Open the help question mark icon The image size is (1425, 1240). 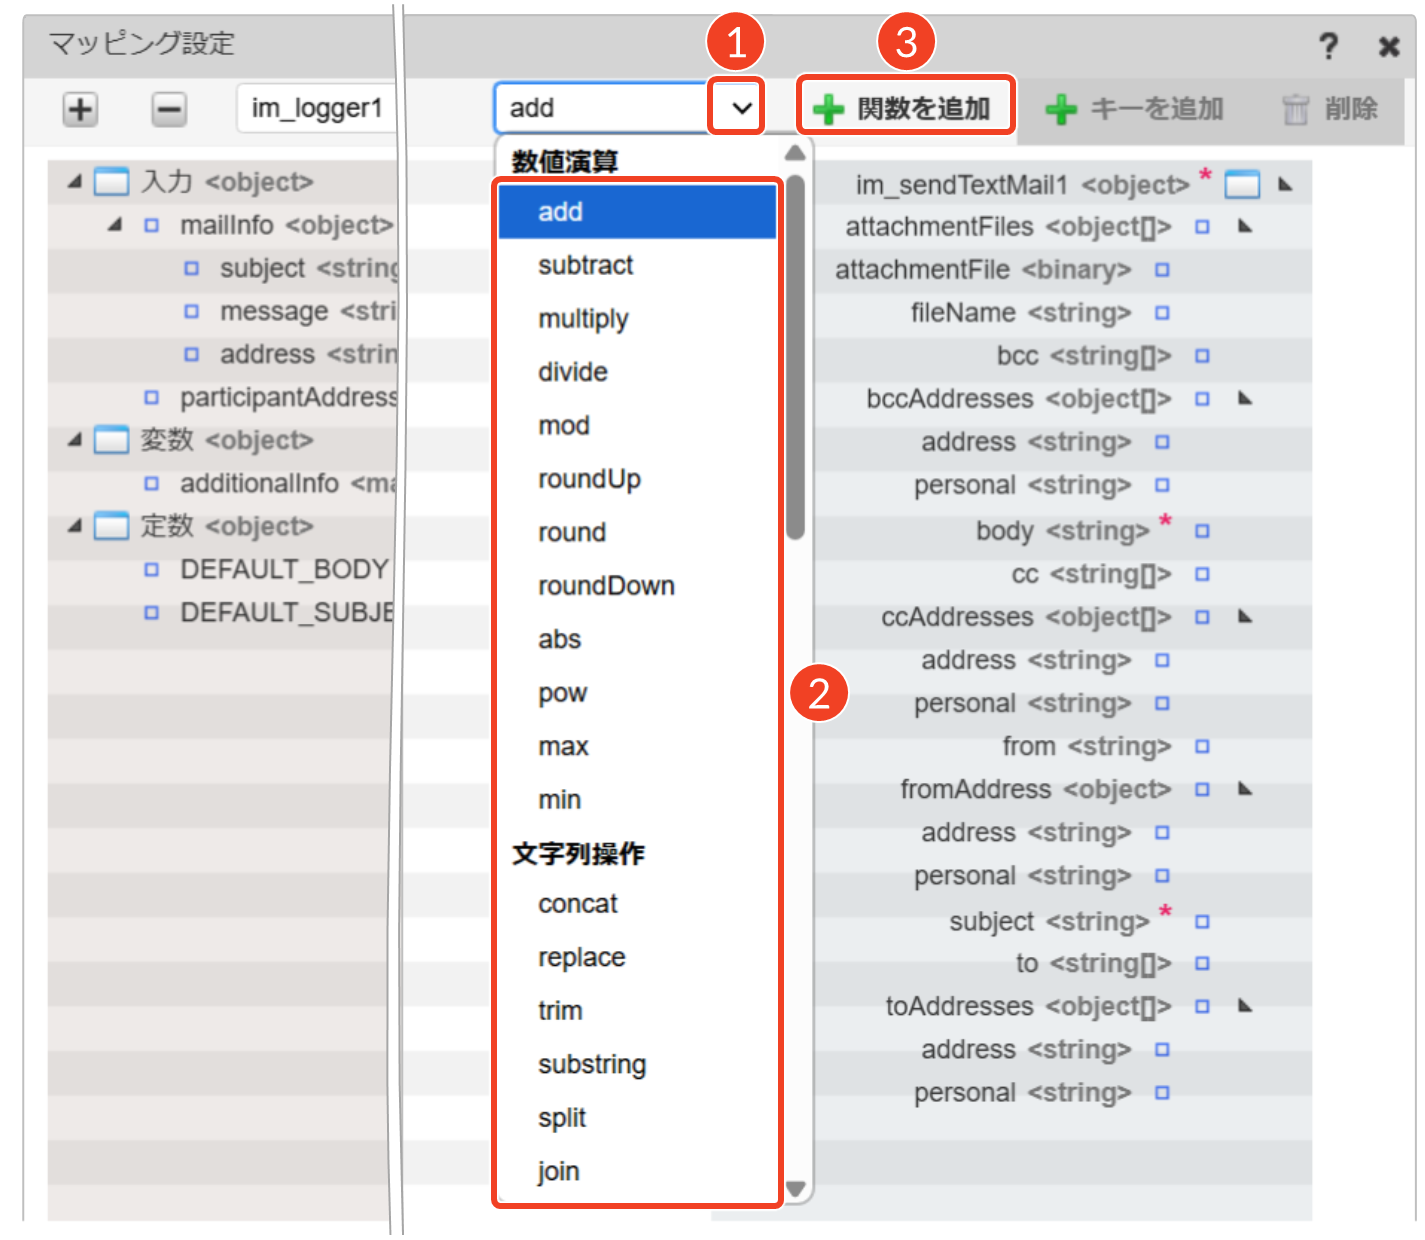[x=1327, y=46]
